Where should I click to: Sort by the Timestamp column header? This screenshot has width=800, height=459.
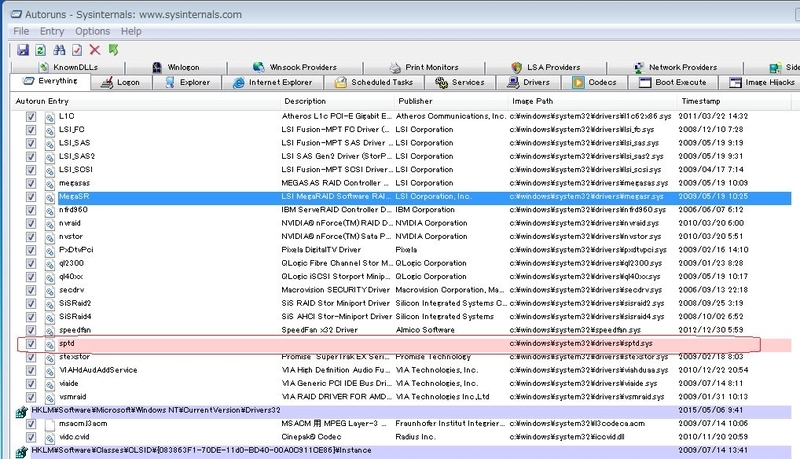tap(734, 101)
